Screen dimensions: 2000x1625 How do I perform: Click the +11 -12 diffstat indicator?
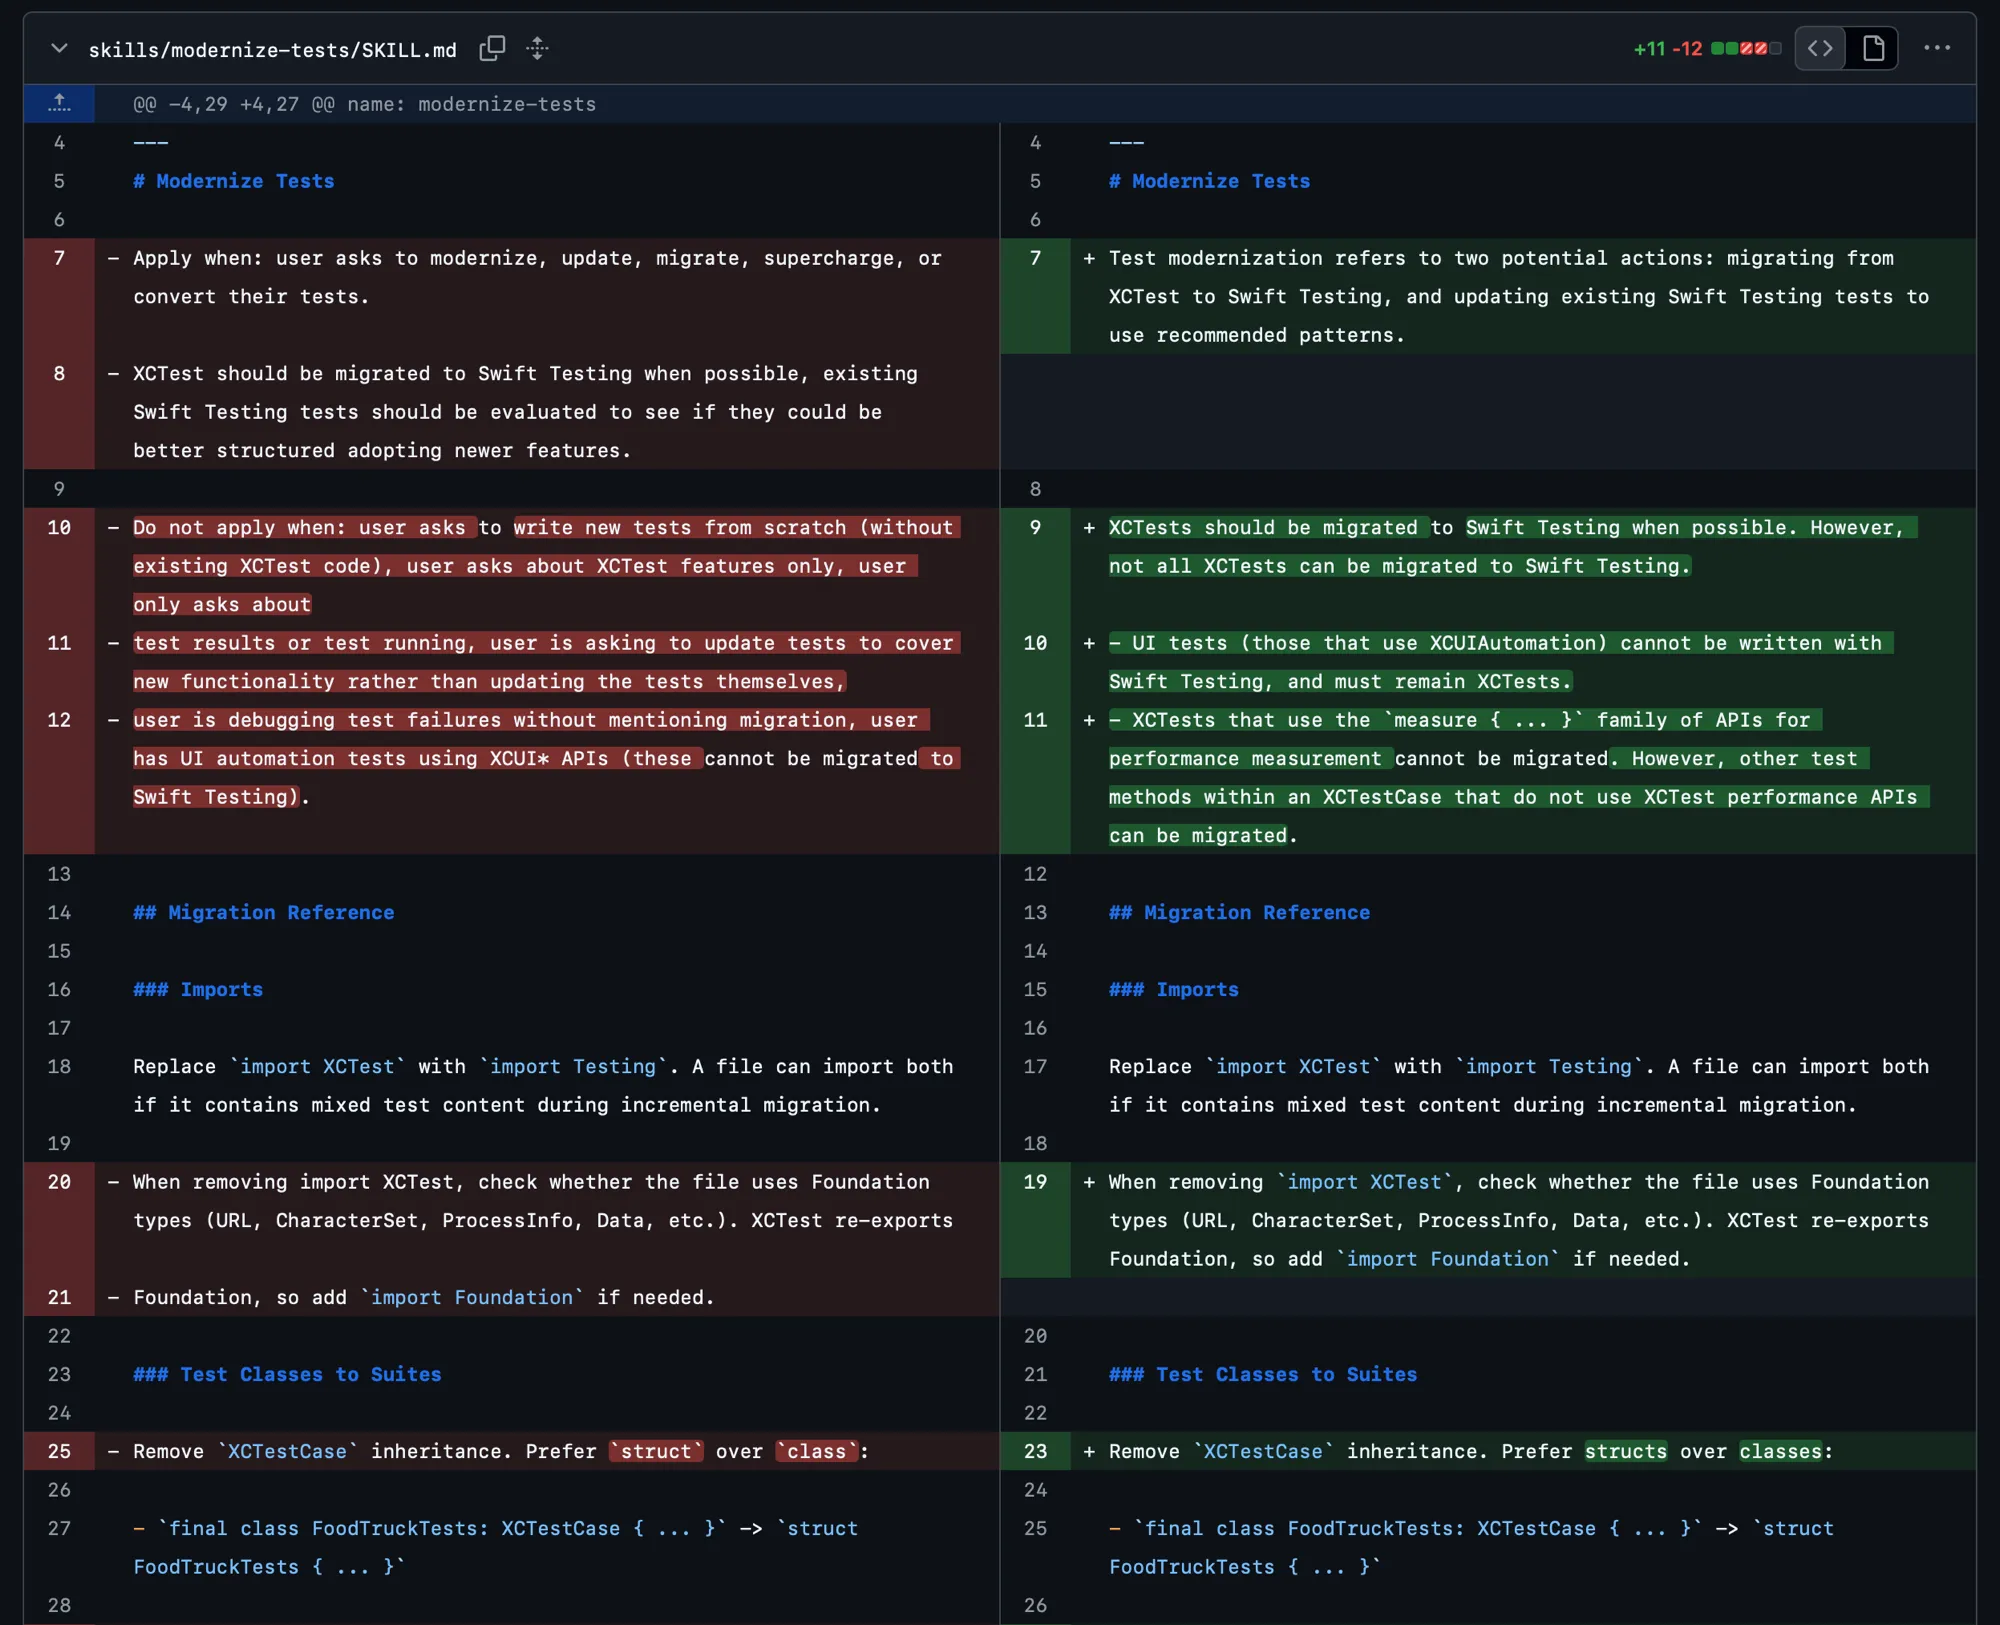[x=1706, y=48]
